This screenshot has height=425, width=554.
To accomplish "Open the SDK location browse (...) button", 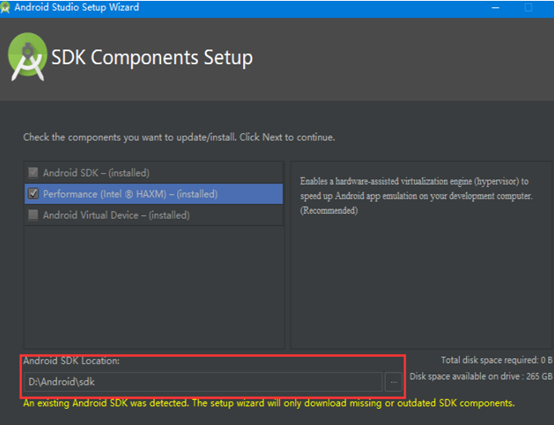I will tap(394, 382).
